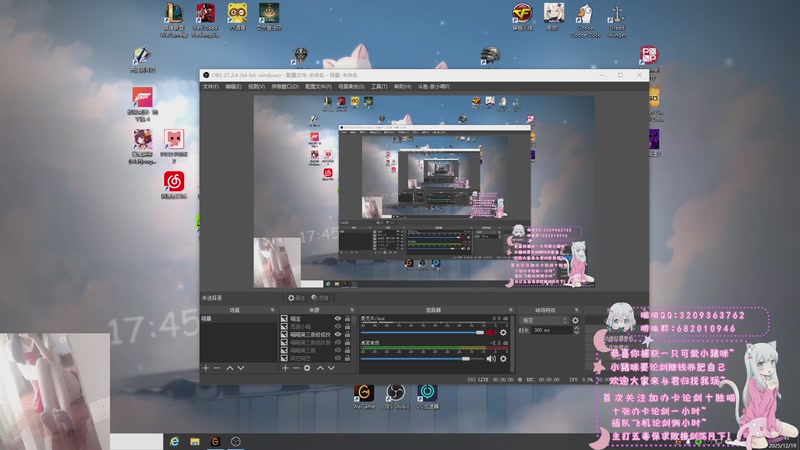800x450 pixels.
Task: Open mic/Aux audio settings gear
Action: [503, 333]
